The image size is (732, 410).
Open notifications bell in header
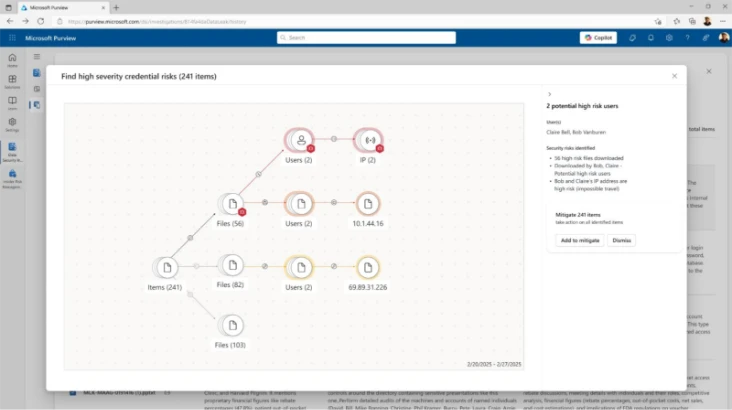tap(651, 38)
